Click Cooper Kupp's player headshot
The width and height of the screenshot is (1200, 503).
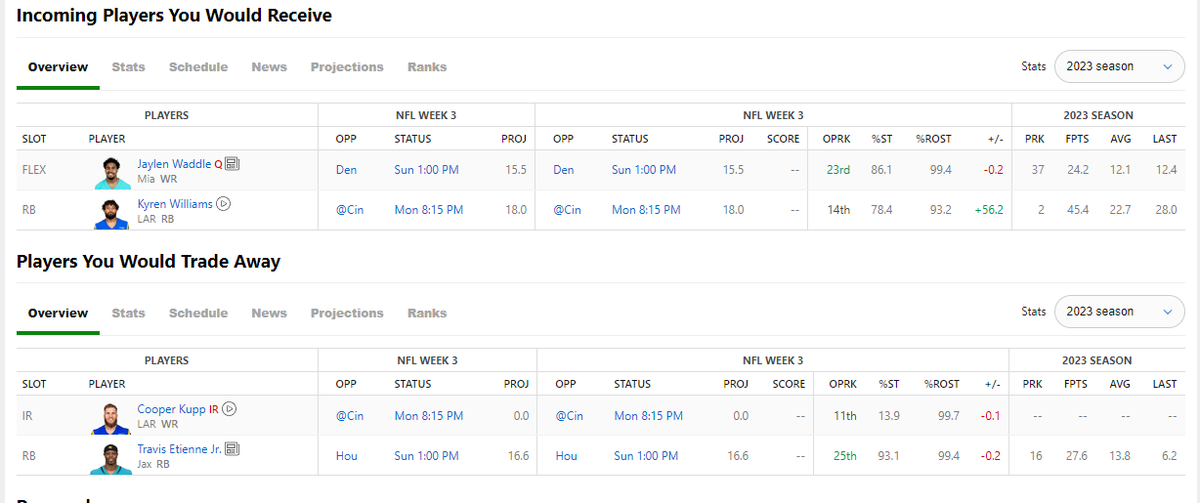(113, 415)
